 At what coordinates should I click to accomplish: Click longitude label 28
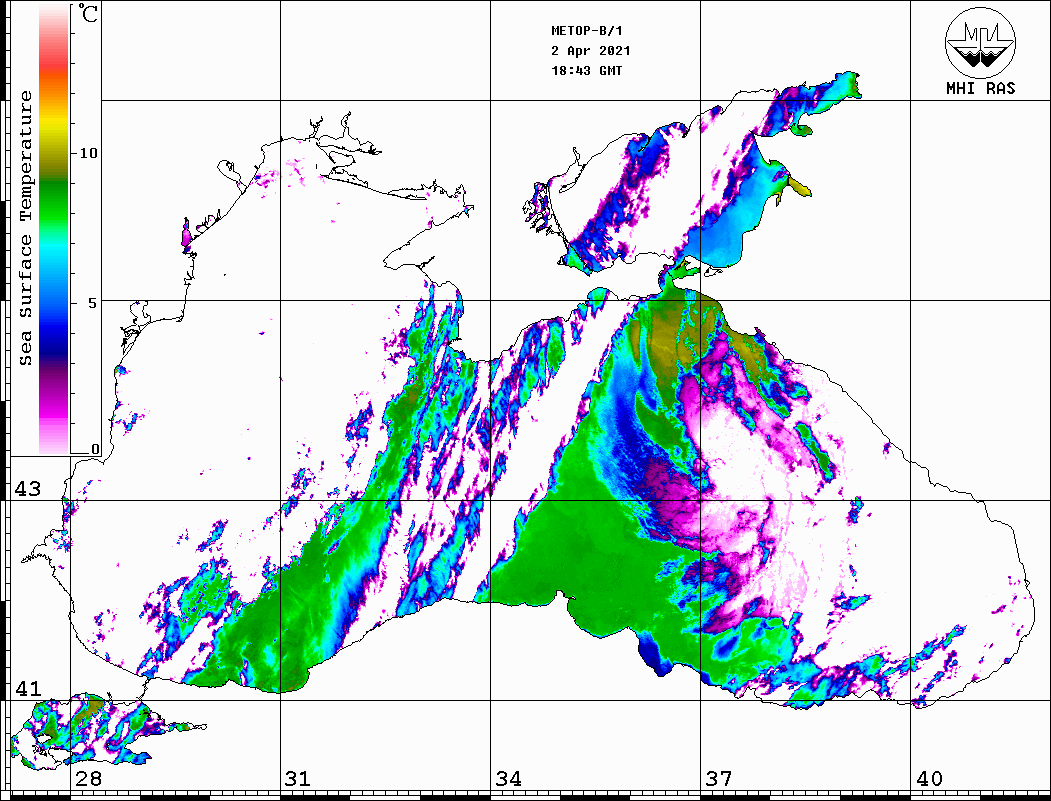[x=88, y=778]
